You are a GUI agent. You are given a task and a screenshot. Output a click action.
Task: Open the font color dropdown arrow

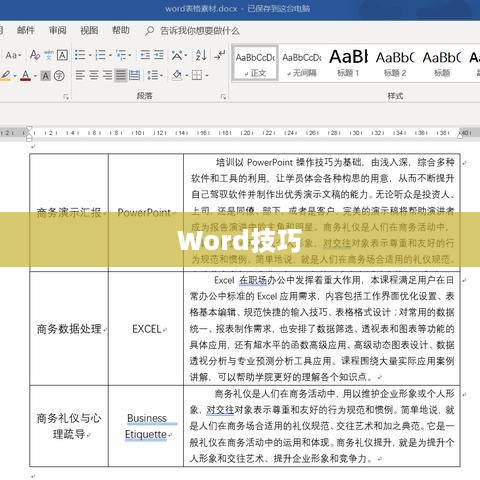(35, 76)
